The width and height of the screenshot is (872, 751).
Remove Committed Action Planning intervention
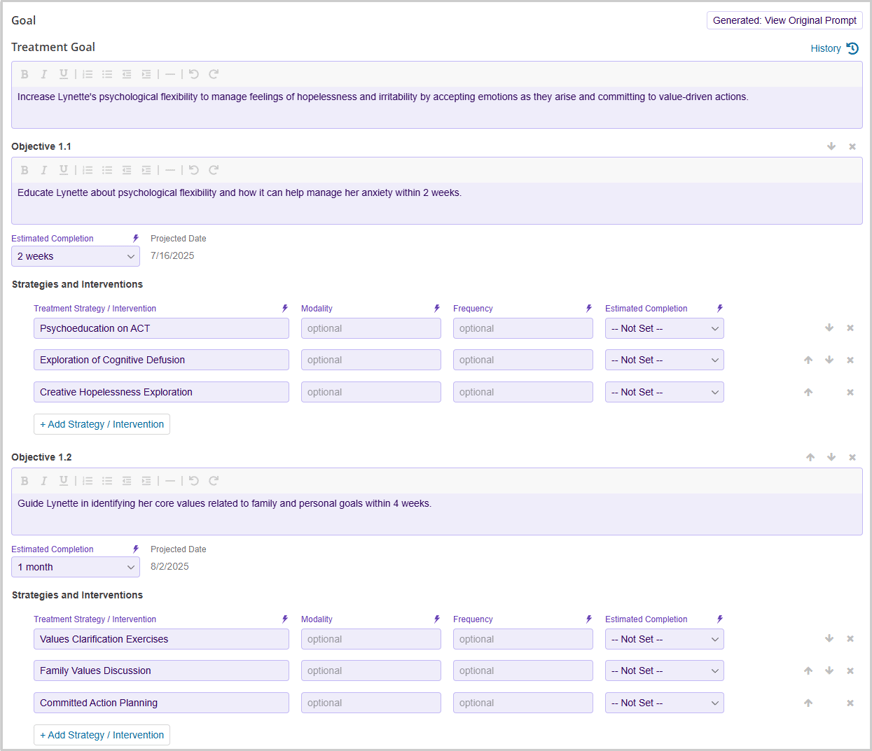point(850,704)
